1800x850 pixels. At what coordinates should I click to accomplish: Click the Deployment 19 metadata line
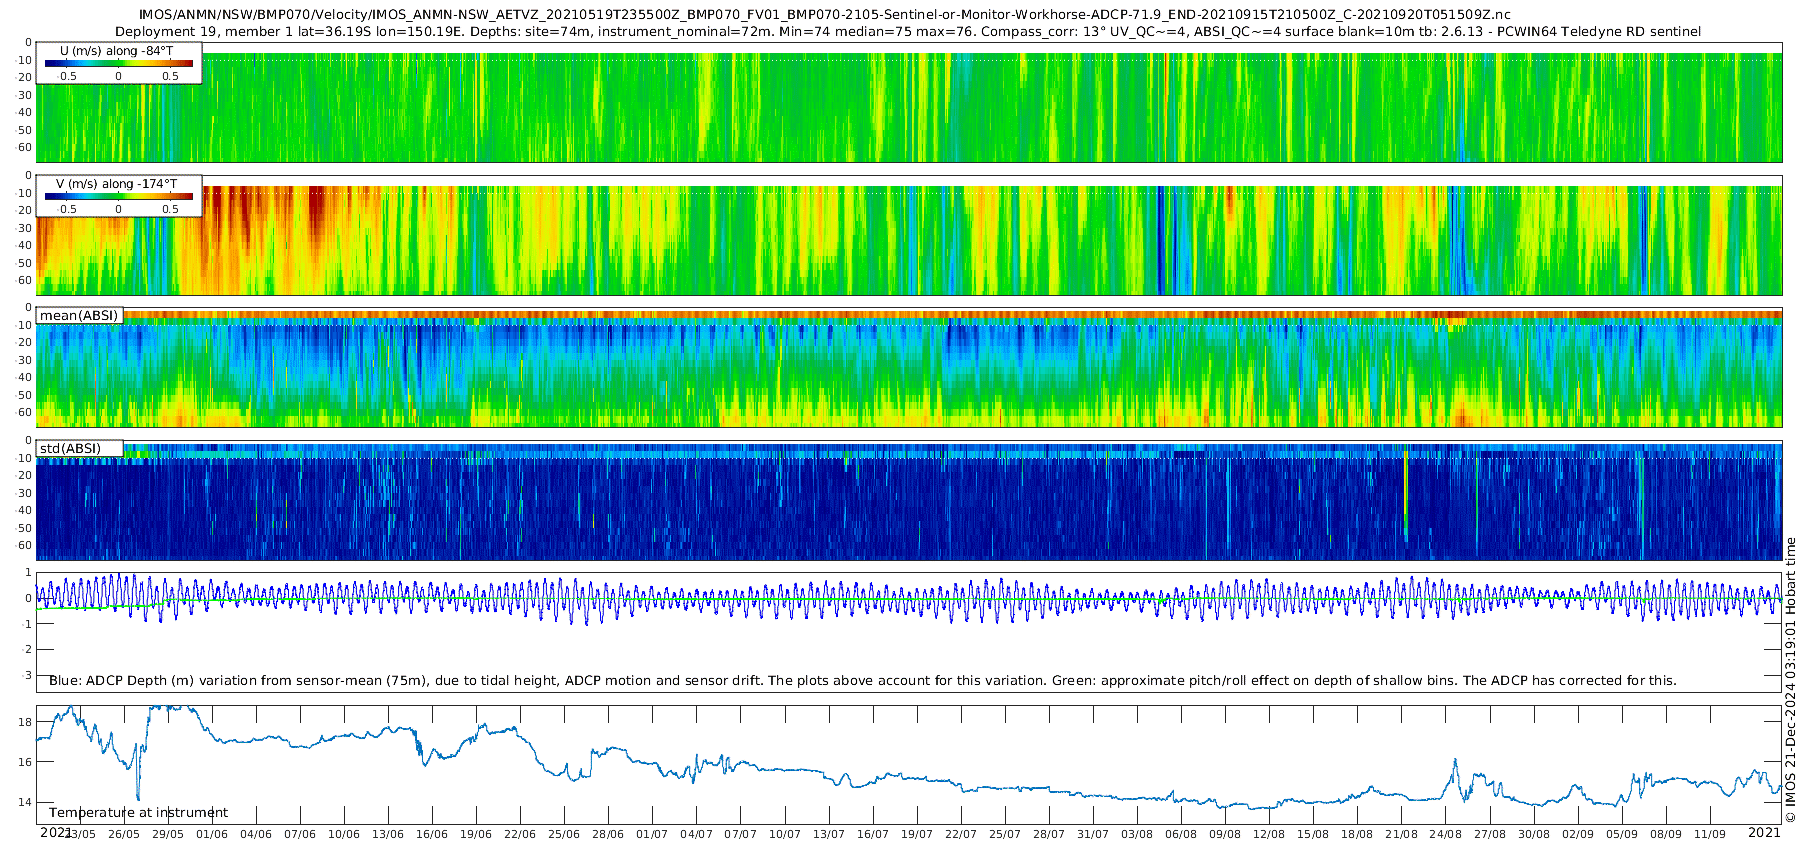pos(907,32)
